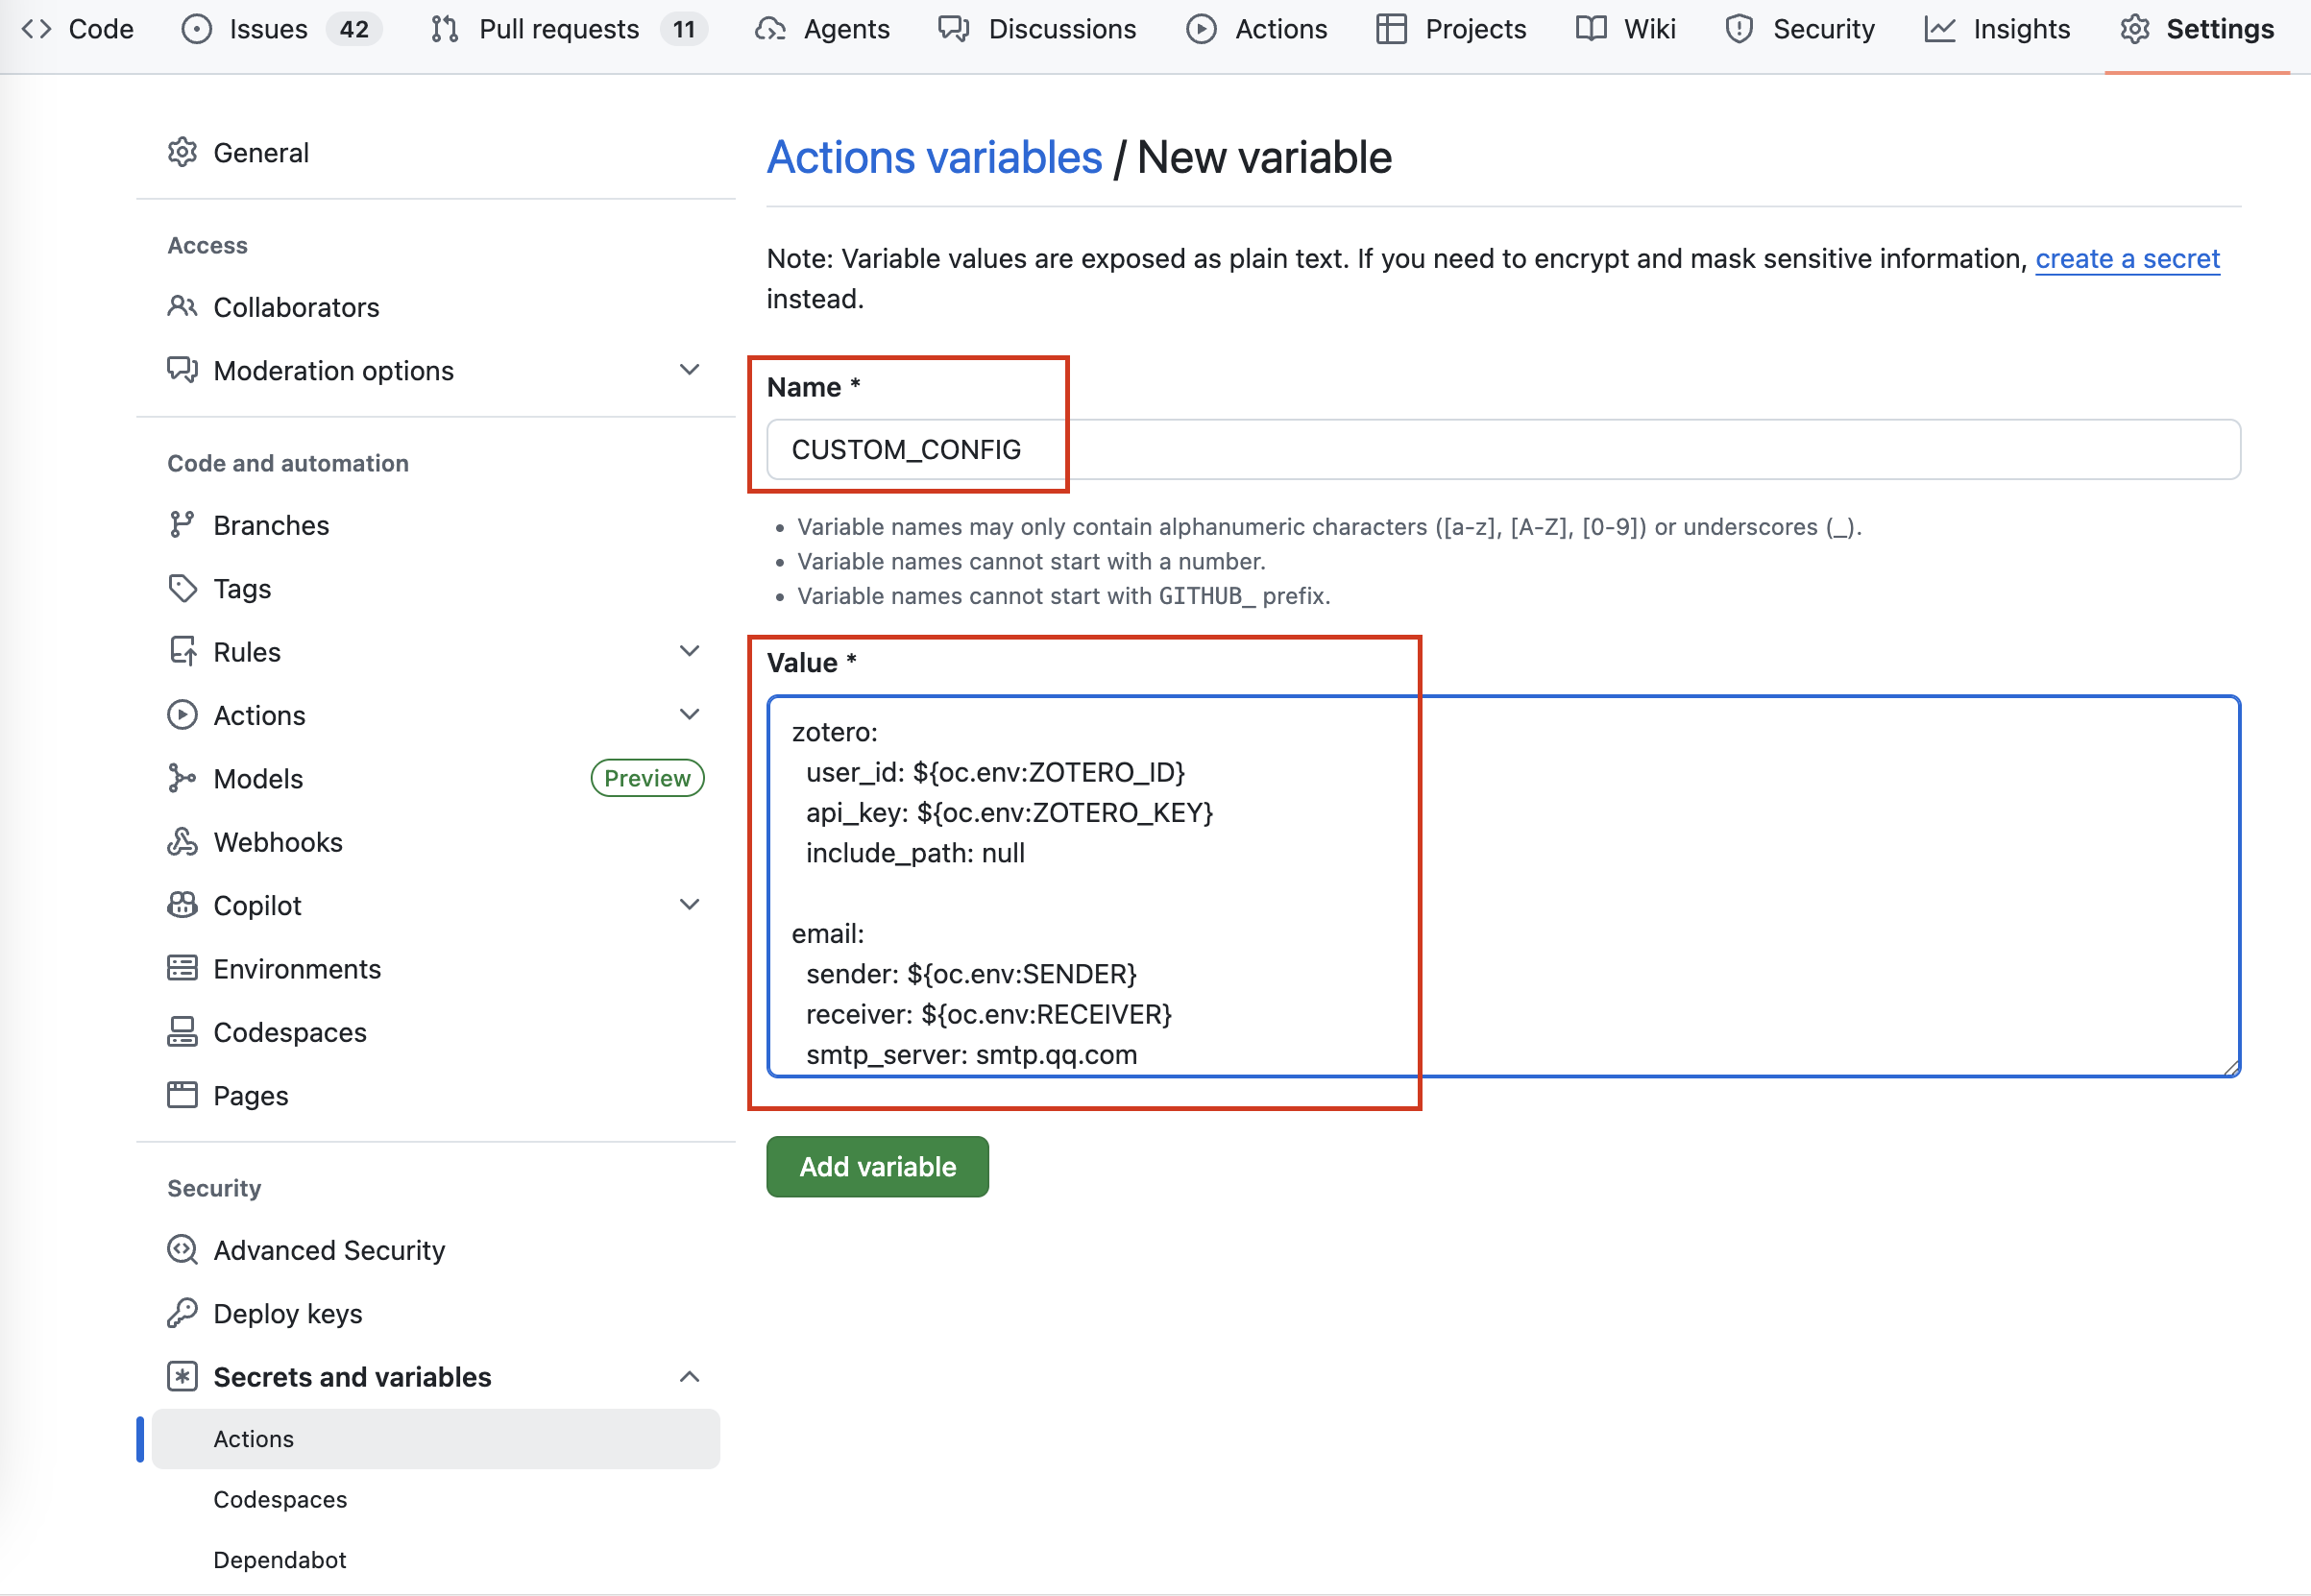Click the Collaborators people icon
This screenshot has width=2311, height=1596.
pyautogui.click(x=182, y=306)
